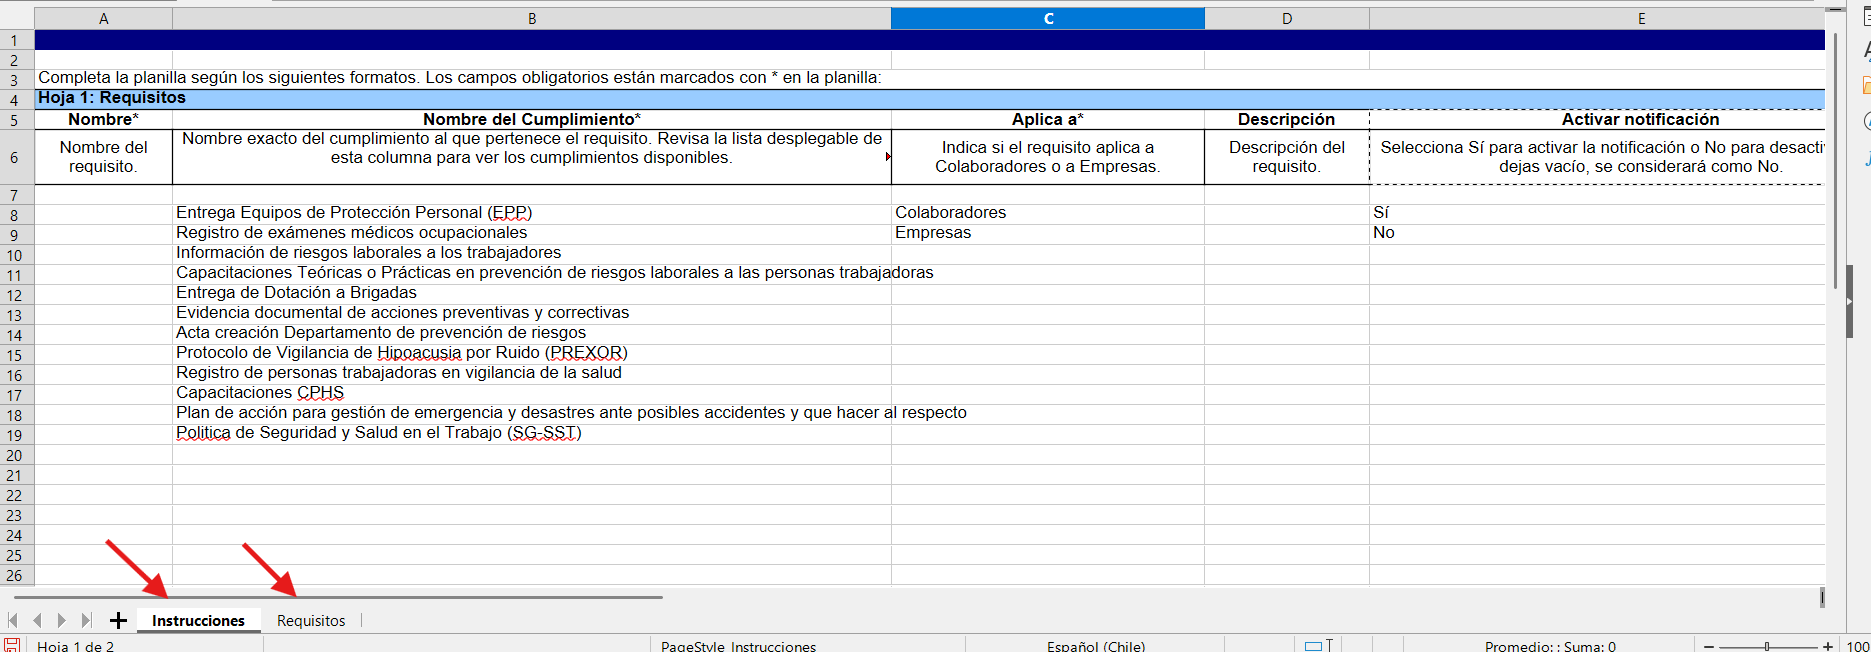Select cell 'Protocolo de Vigilancia de Hipoacusia por Ruido'

click(532, 353)
